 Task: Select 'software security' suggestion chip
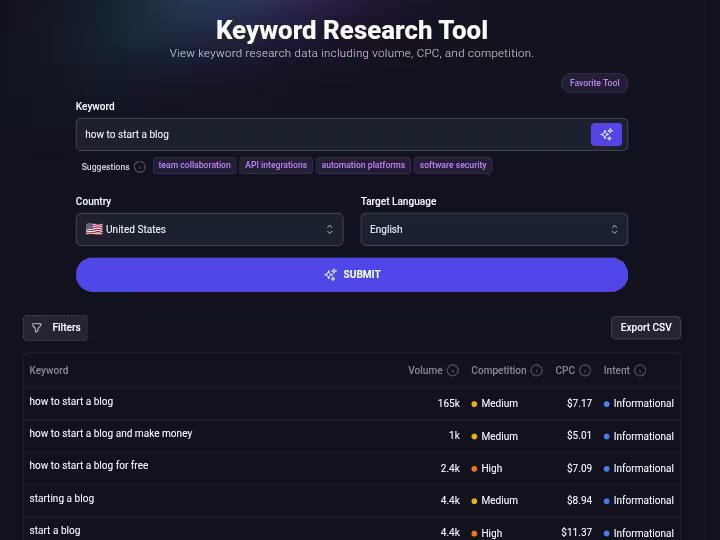453,165
